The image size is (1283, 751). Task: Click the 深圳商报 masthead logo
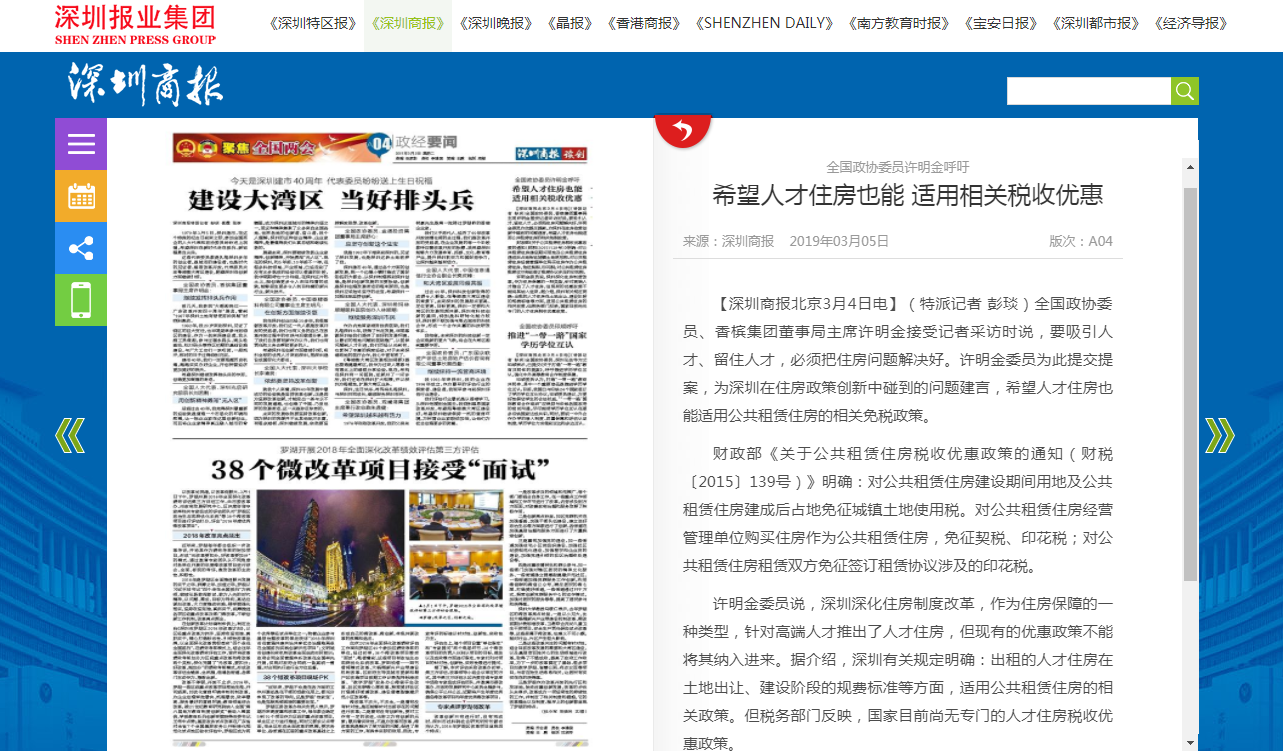click(x=146, y=84)
